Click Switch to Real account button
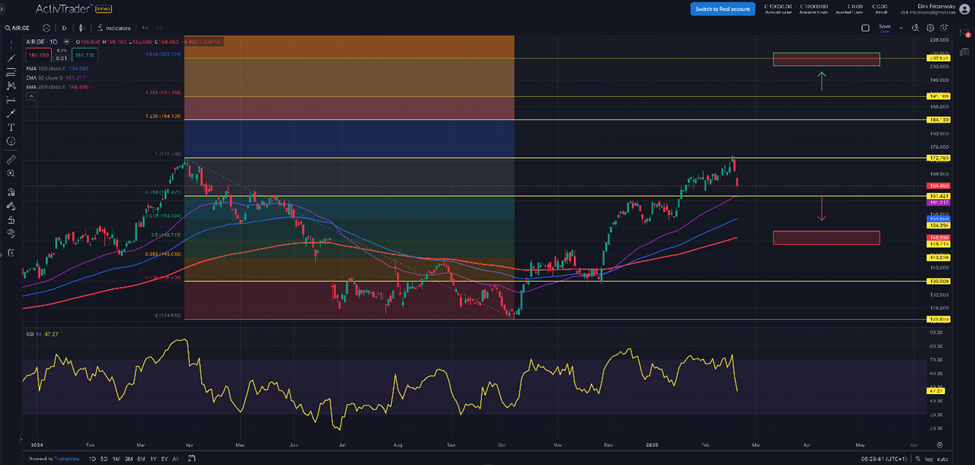The width and height of the screenshot is (975, 465). tap(722, 9)
